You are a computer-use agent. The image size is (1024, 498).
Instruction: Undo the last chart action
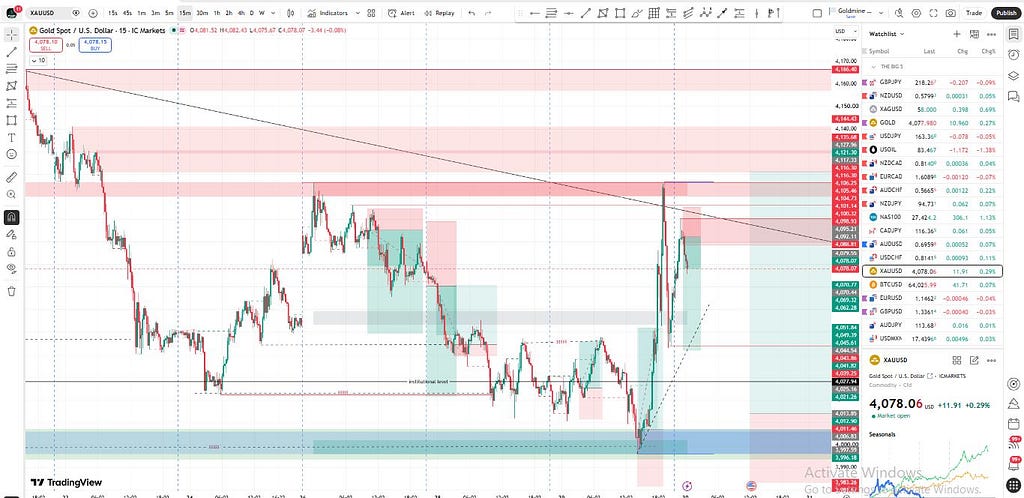pos(472,13)
